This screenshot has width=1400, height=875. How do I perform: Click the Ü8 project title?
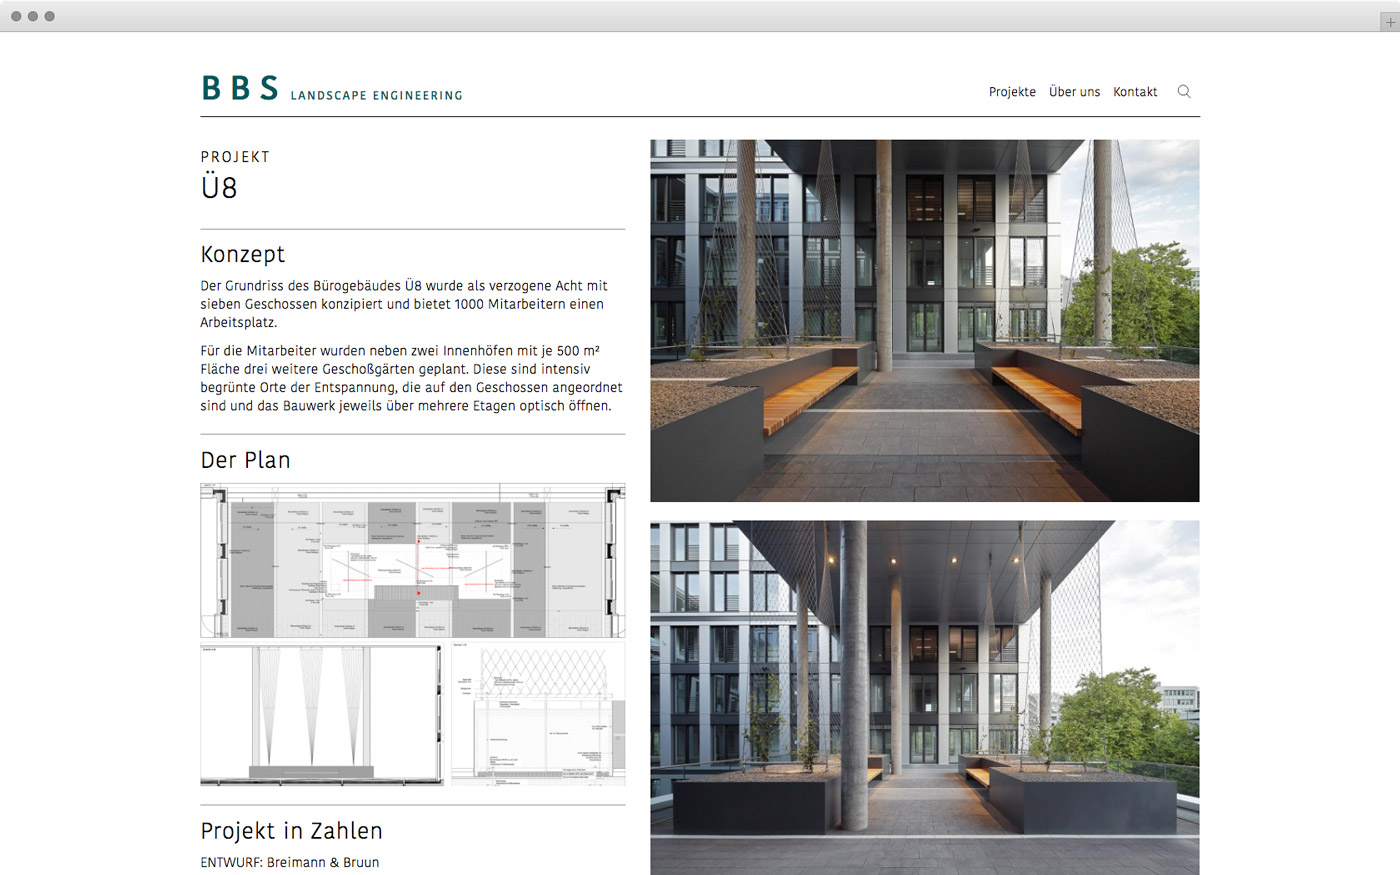click(219, 188)
